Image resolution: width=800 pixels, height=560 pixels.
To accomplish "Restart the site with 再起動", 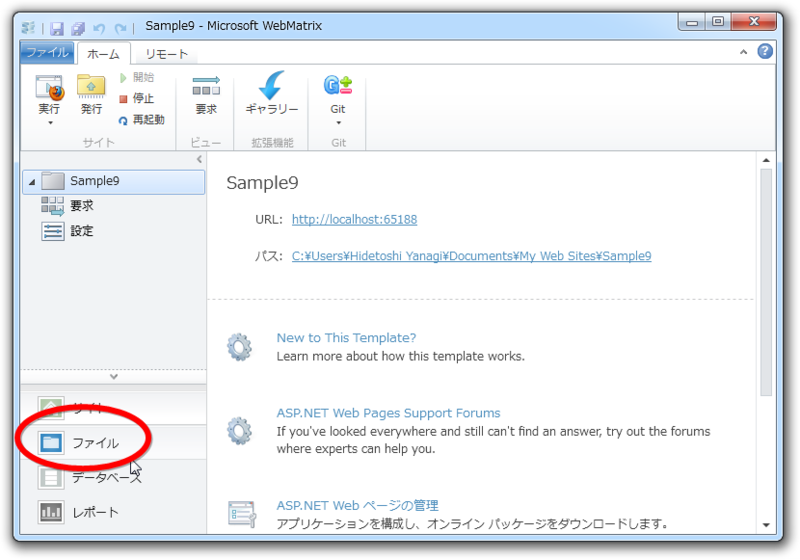I will pos(142,120).
